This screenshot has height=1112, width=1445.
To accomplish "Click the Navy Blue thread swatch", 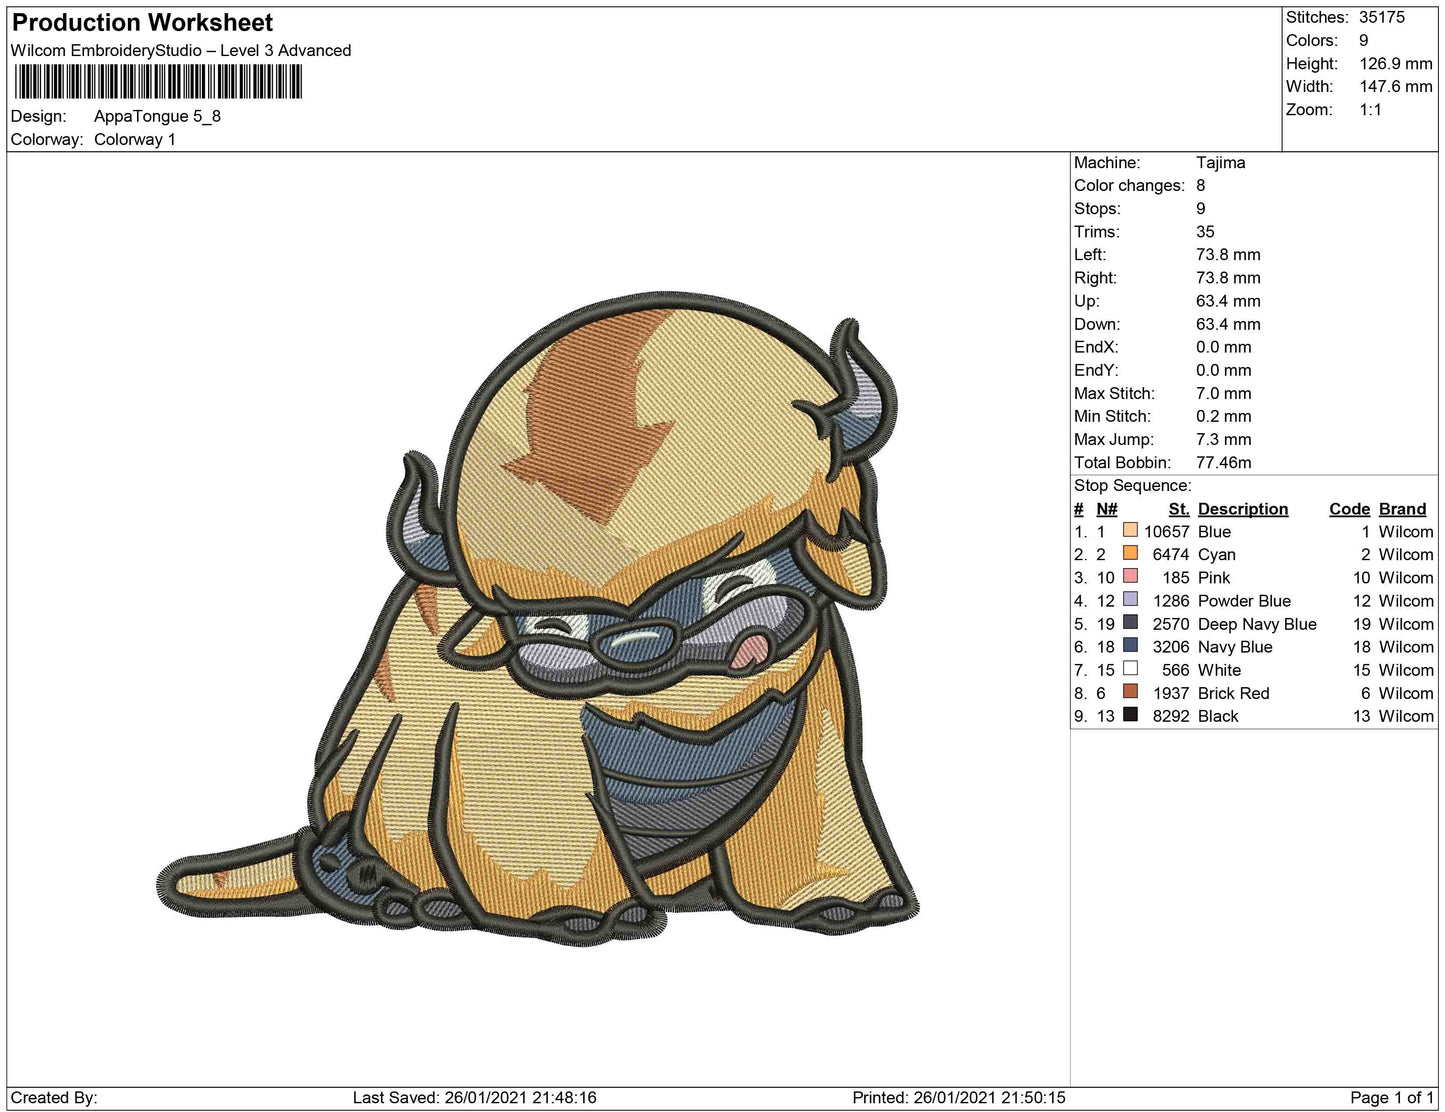I will (1130, 646).
